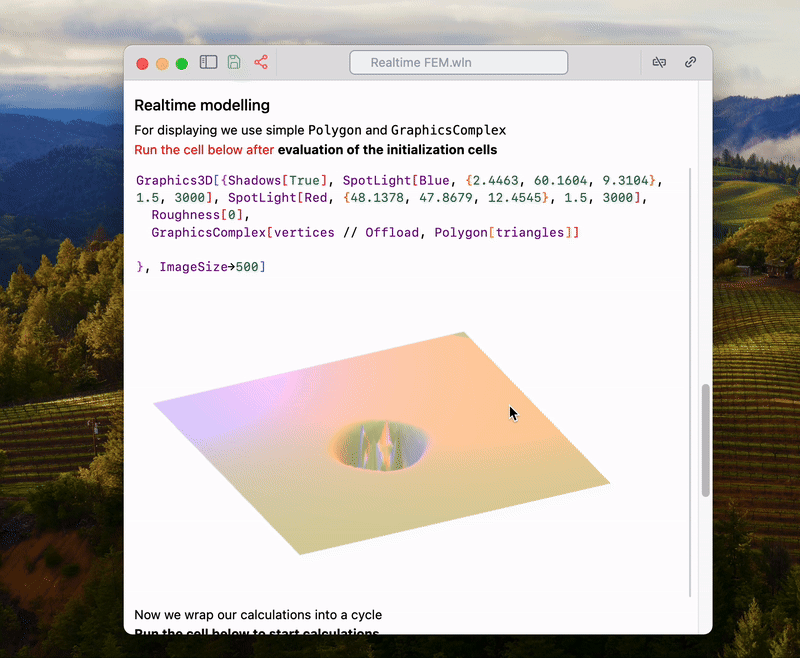Image resolution: width=800 pixels, height=658 pixels.
Task: Open the share icon in the toolbar
Action: point(261,62)
